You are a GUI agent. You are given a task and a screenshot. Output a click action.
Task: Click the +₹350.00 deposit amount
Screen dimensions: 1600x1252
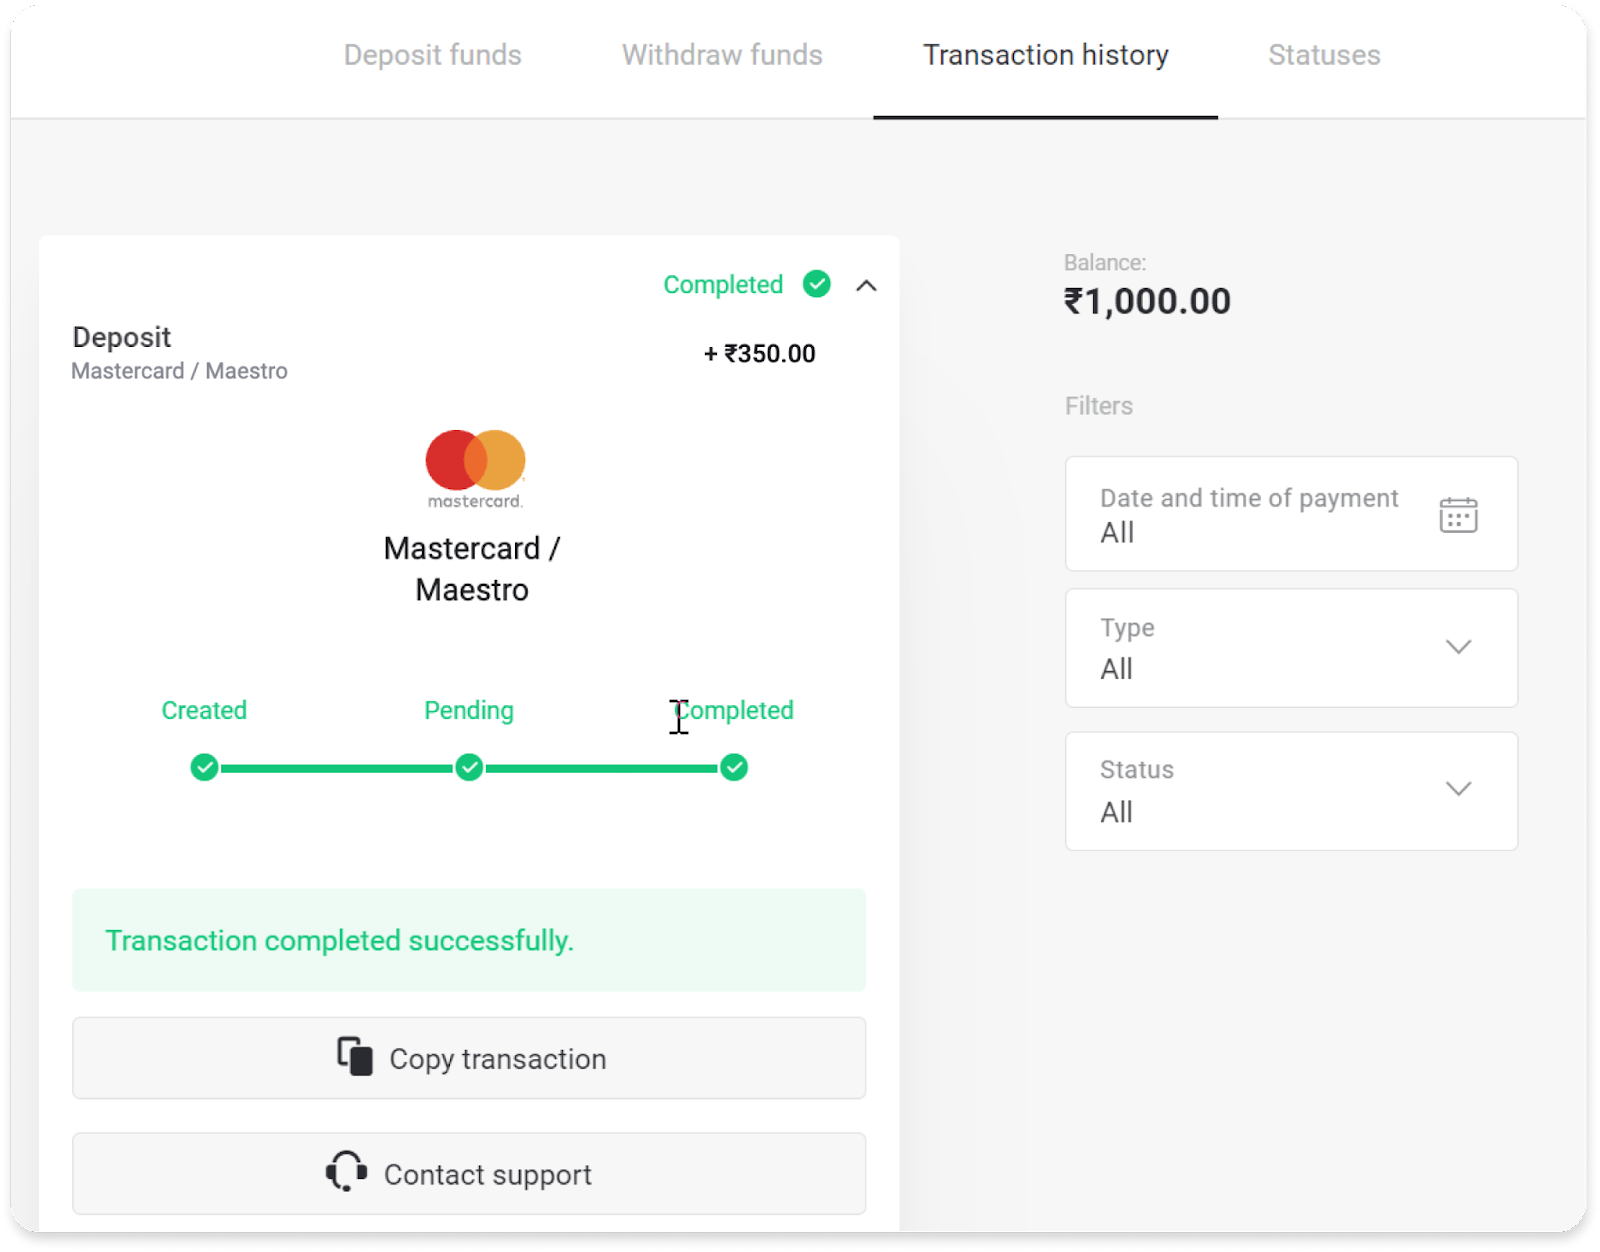click(760, 354)
